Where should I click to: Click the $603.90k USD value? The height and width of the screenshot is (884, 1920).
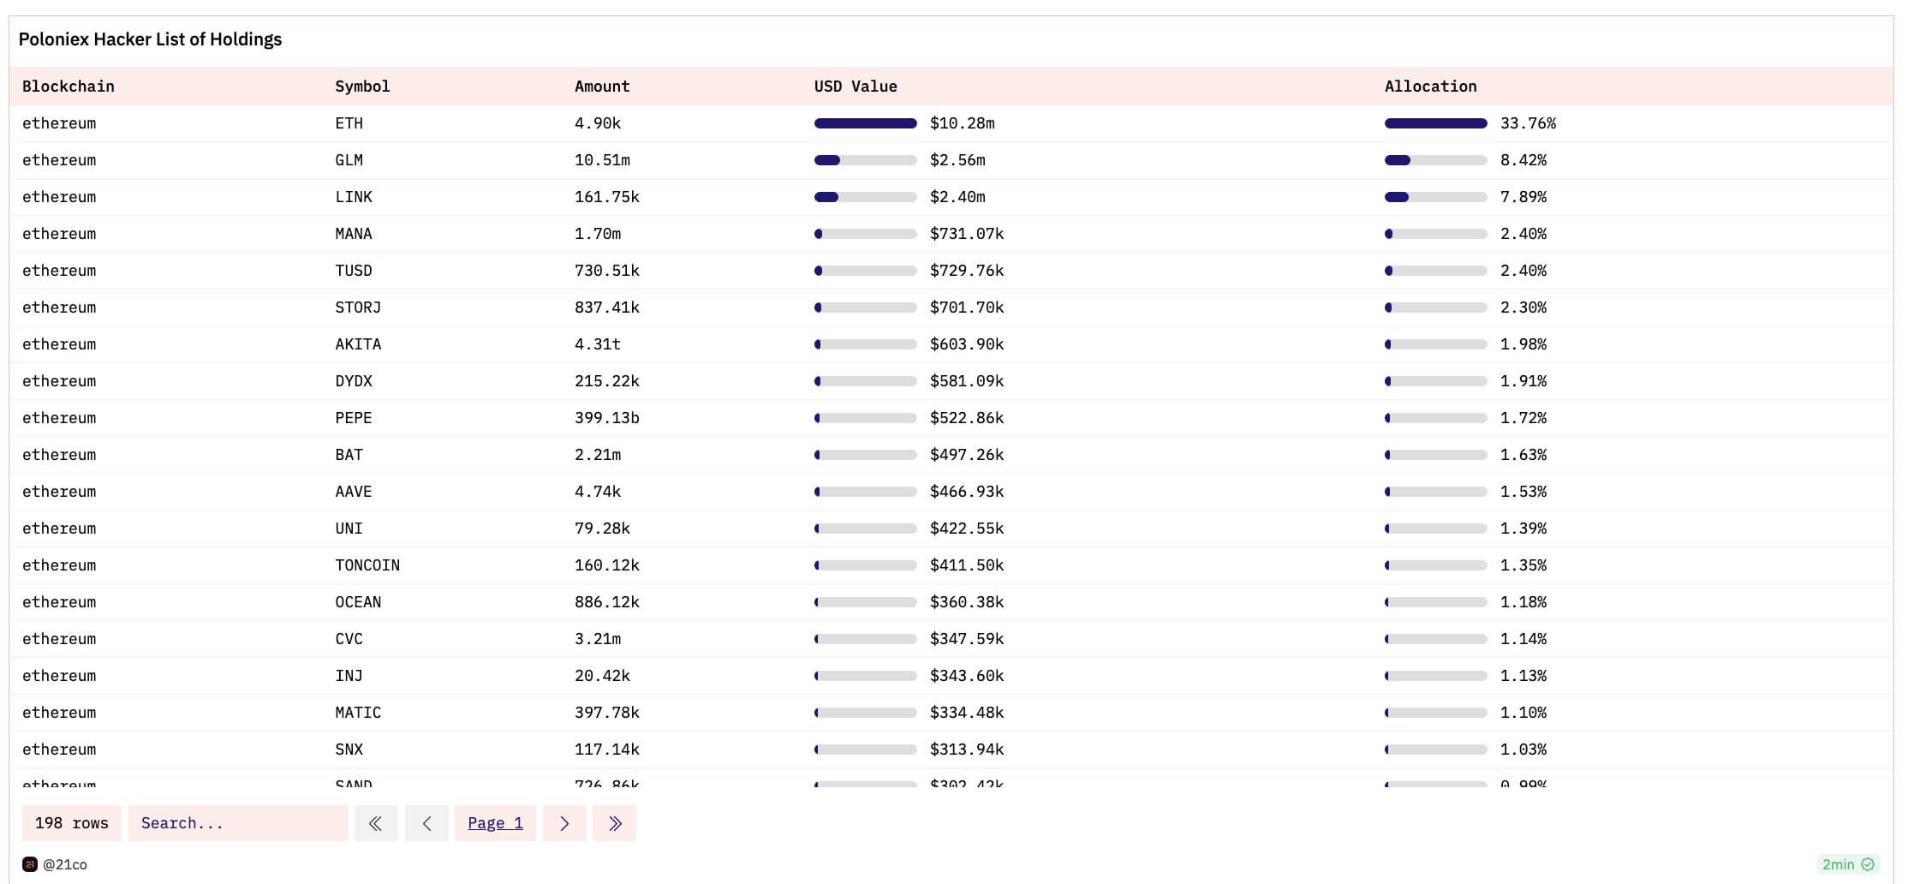(966, 344)
